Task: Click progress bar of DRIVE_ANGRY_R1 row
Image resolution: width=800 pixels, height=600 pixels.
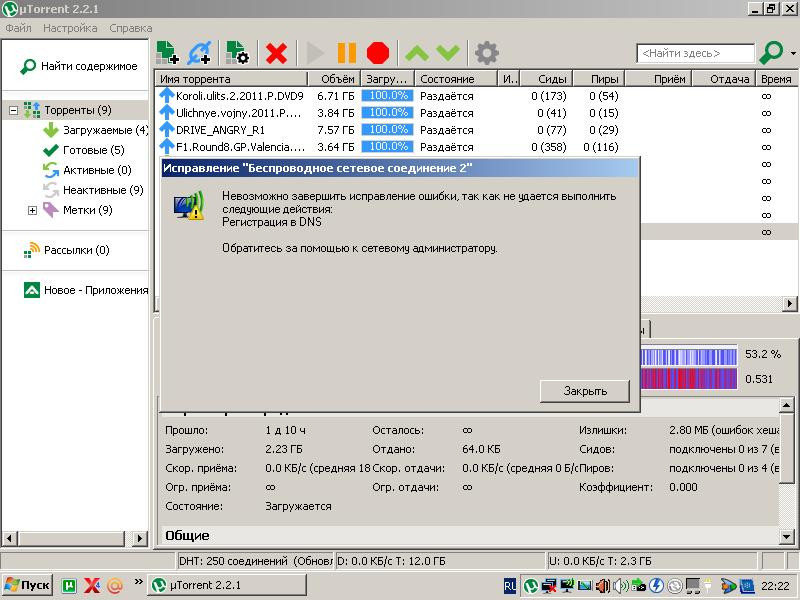Action: pos(388,130)
